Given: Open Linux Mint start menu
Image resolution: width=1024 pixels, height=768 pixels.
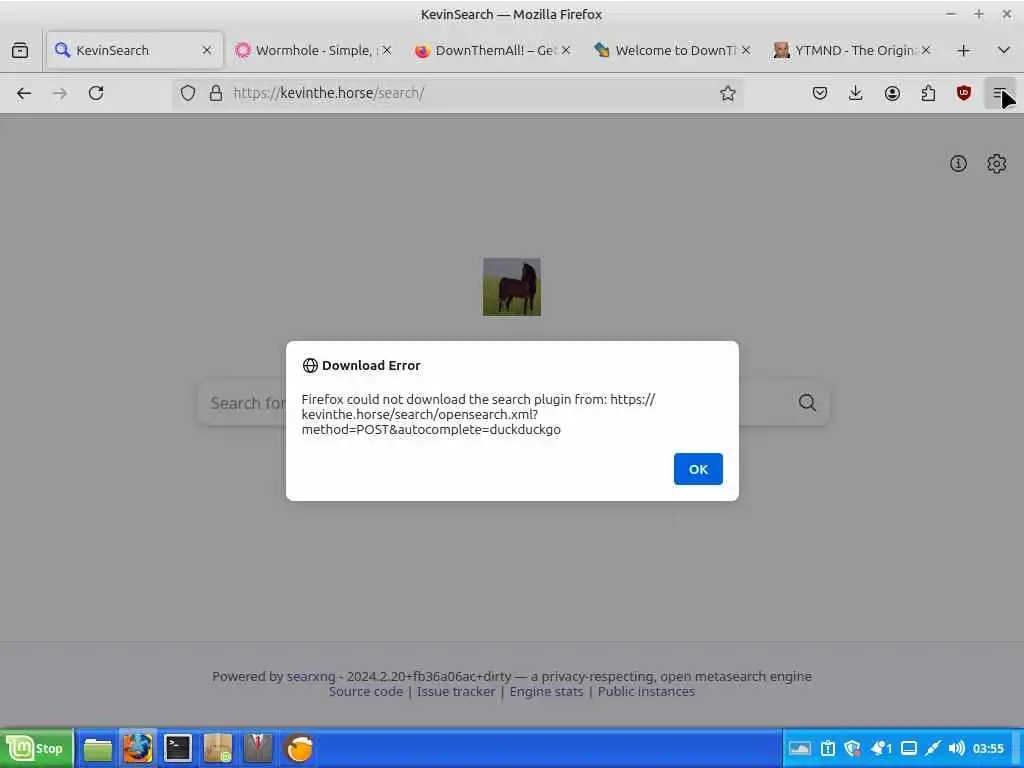Looking at the screenshot, I should click(36, 748).
